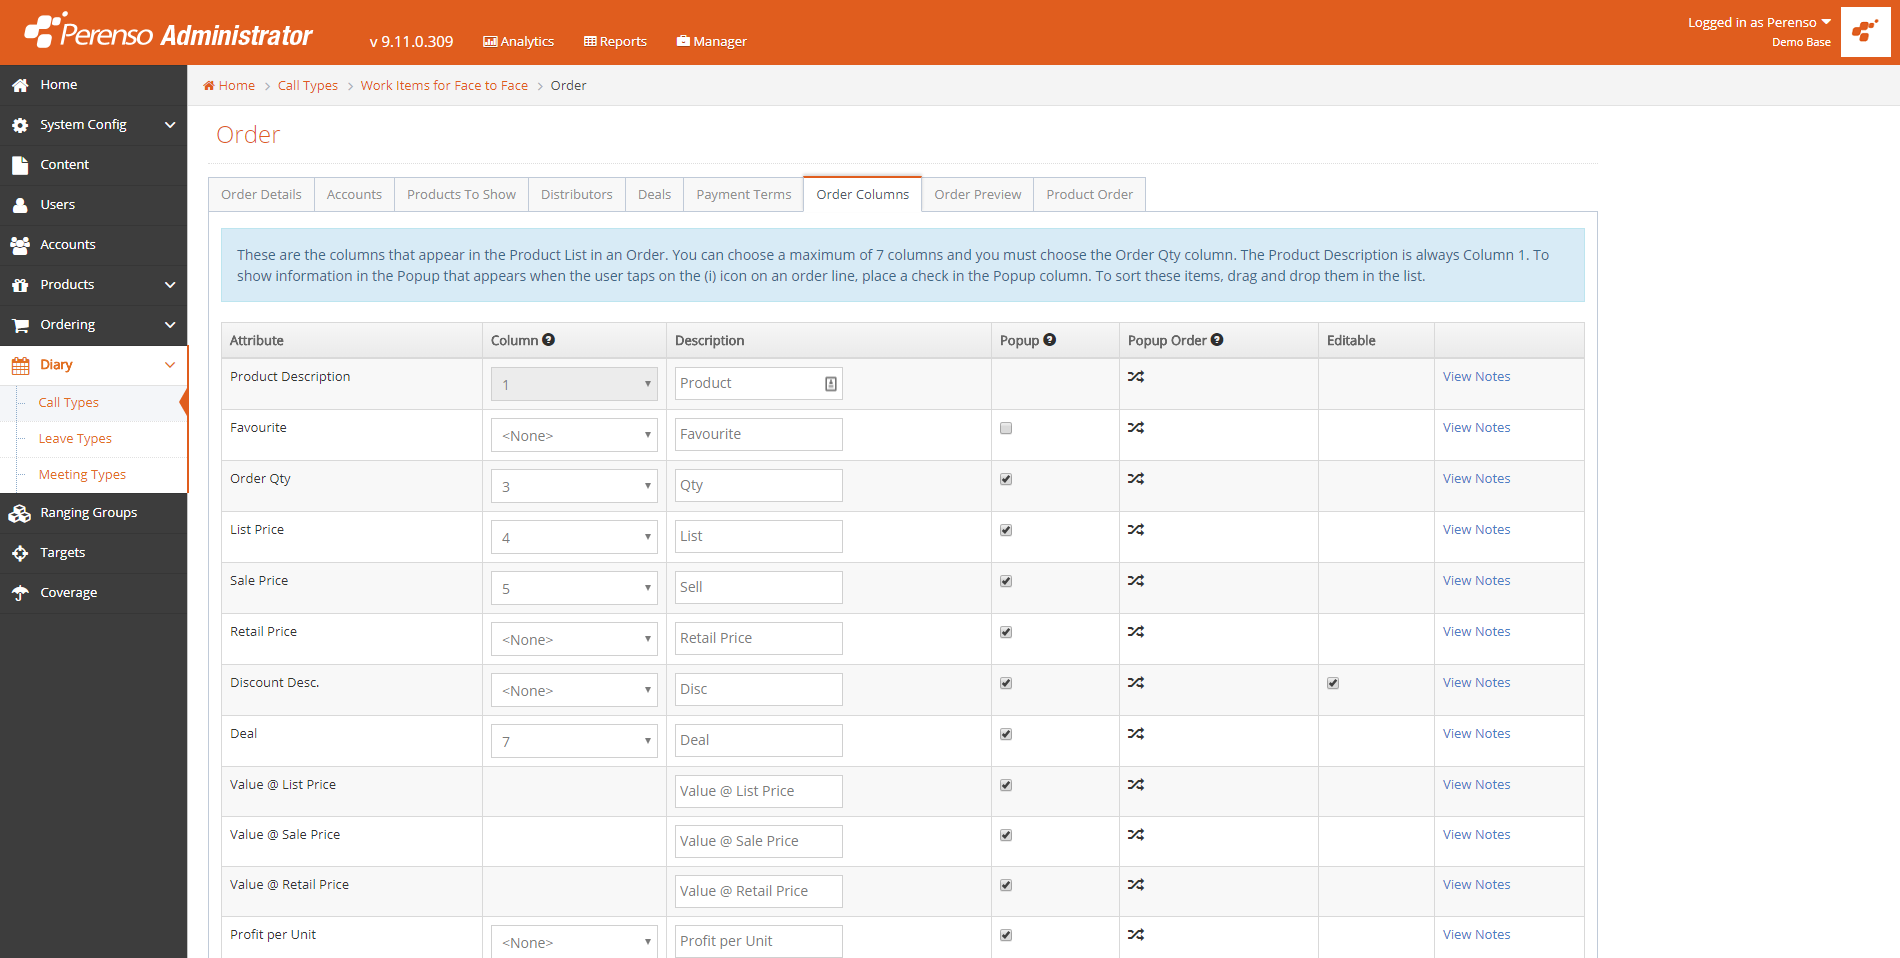The width and height of the screenshot is (1900, 958).
Task: Click the Popup help question icon
Action: coord(1050,340)
